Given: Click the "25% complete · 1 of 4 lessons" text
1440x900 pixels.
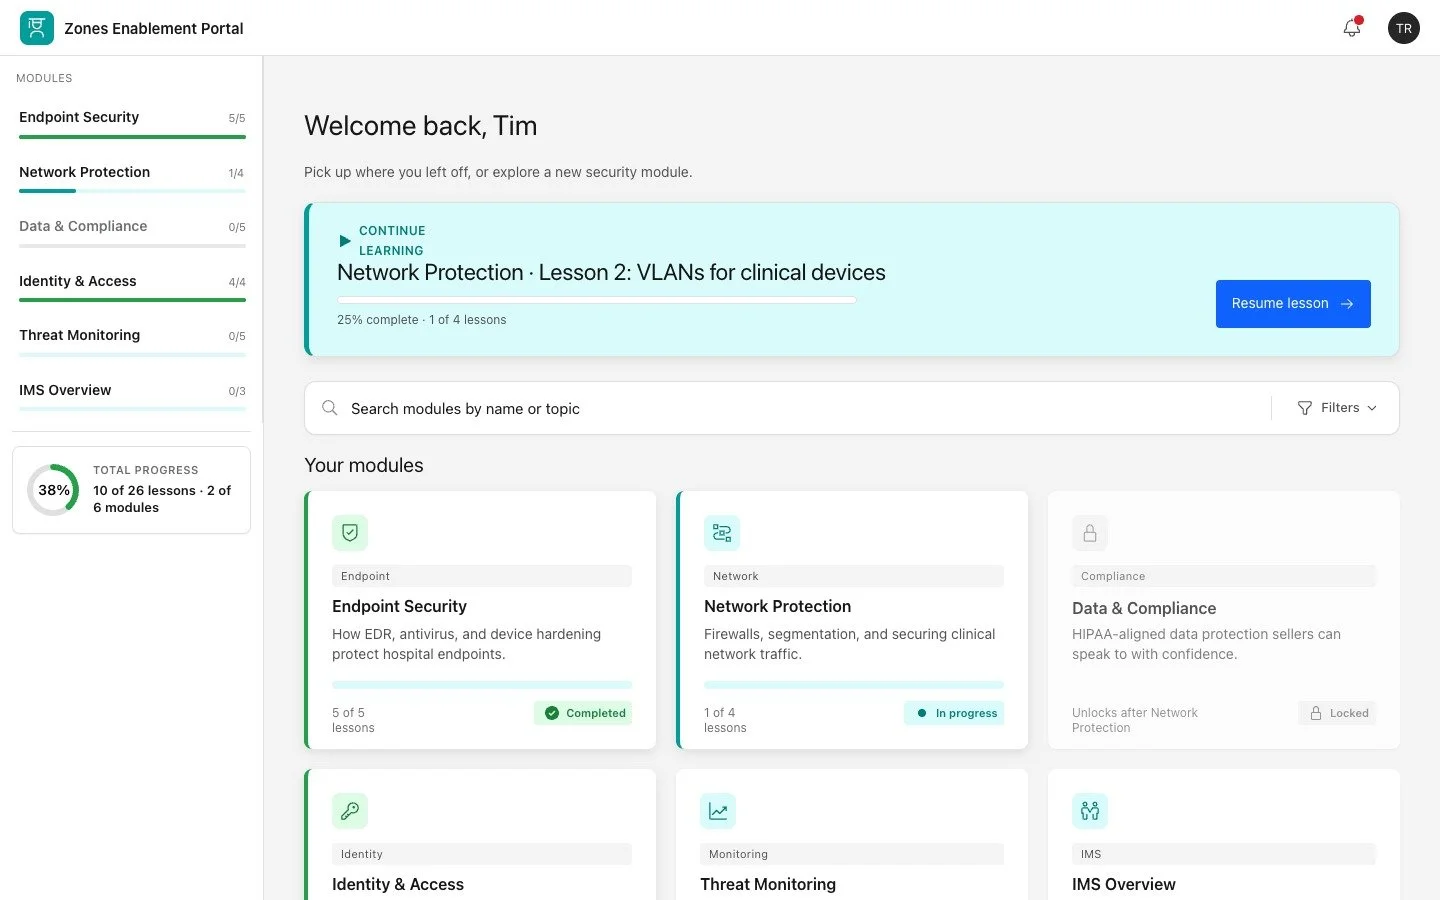Looking at the screenshot, I should coord(422,320).
